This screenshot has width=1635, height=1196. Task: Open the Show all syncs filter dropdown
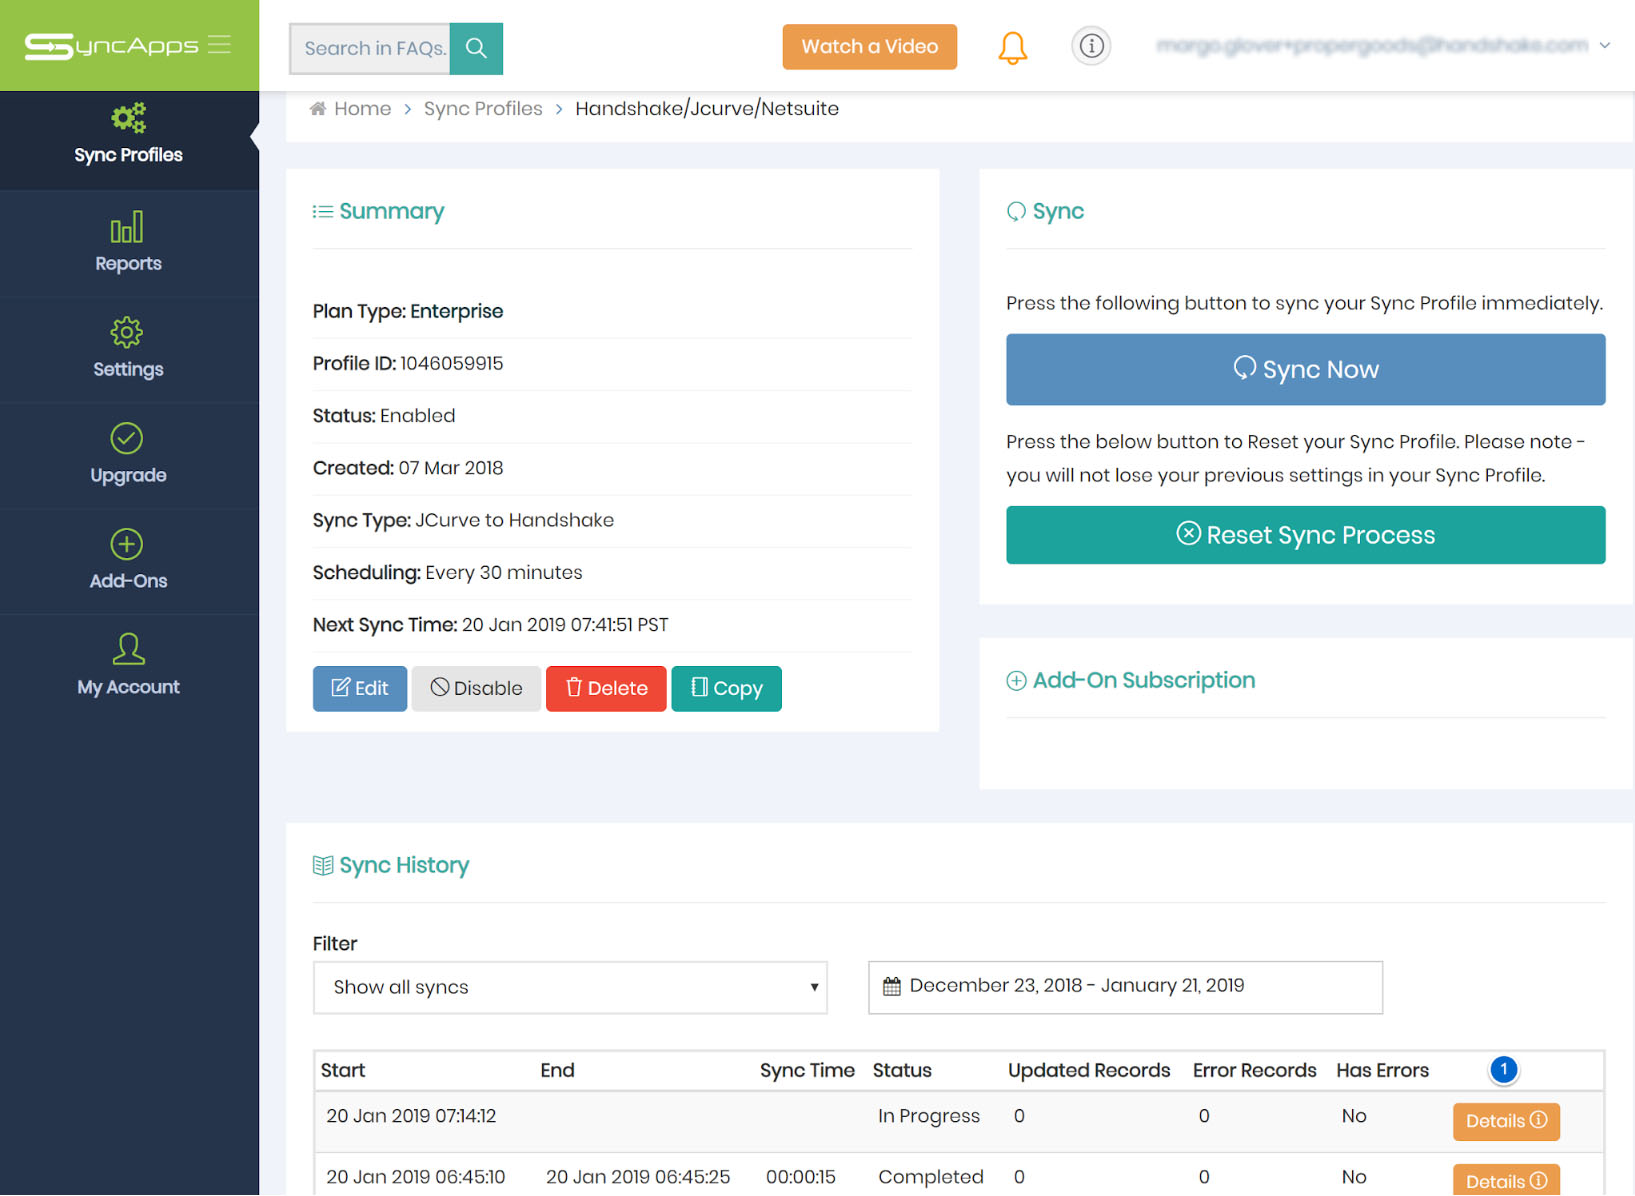click(x=570, y=987)
